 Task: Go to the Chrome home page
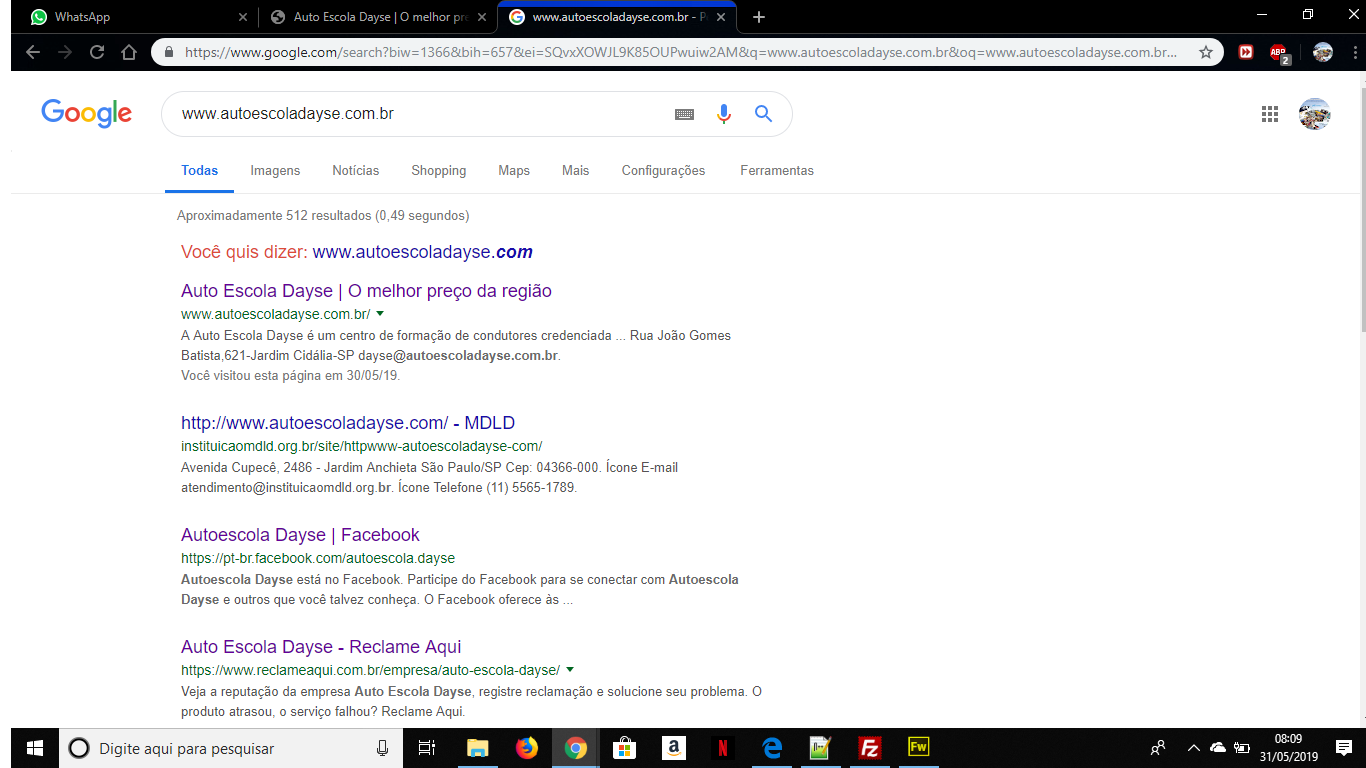[128, 52]
